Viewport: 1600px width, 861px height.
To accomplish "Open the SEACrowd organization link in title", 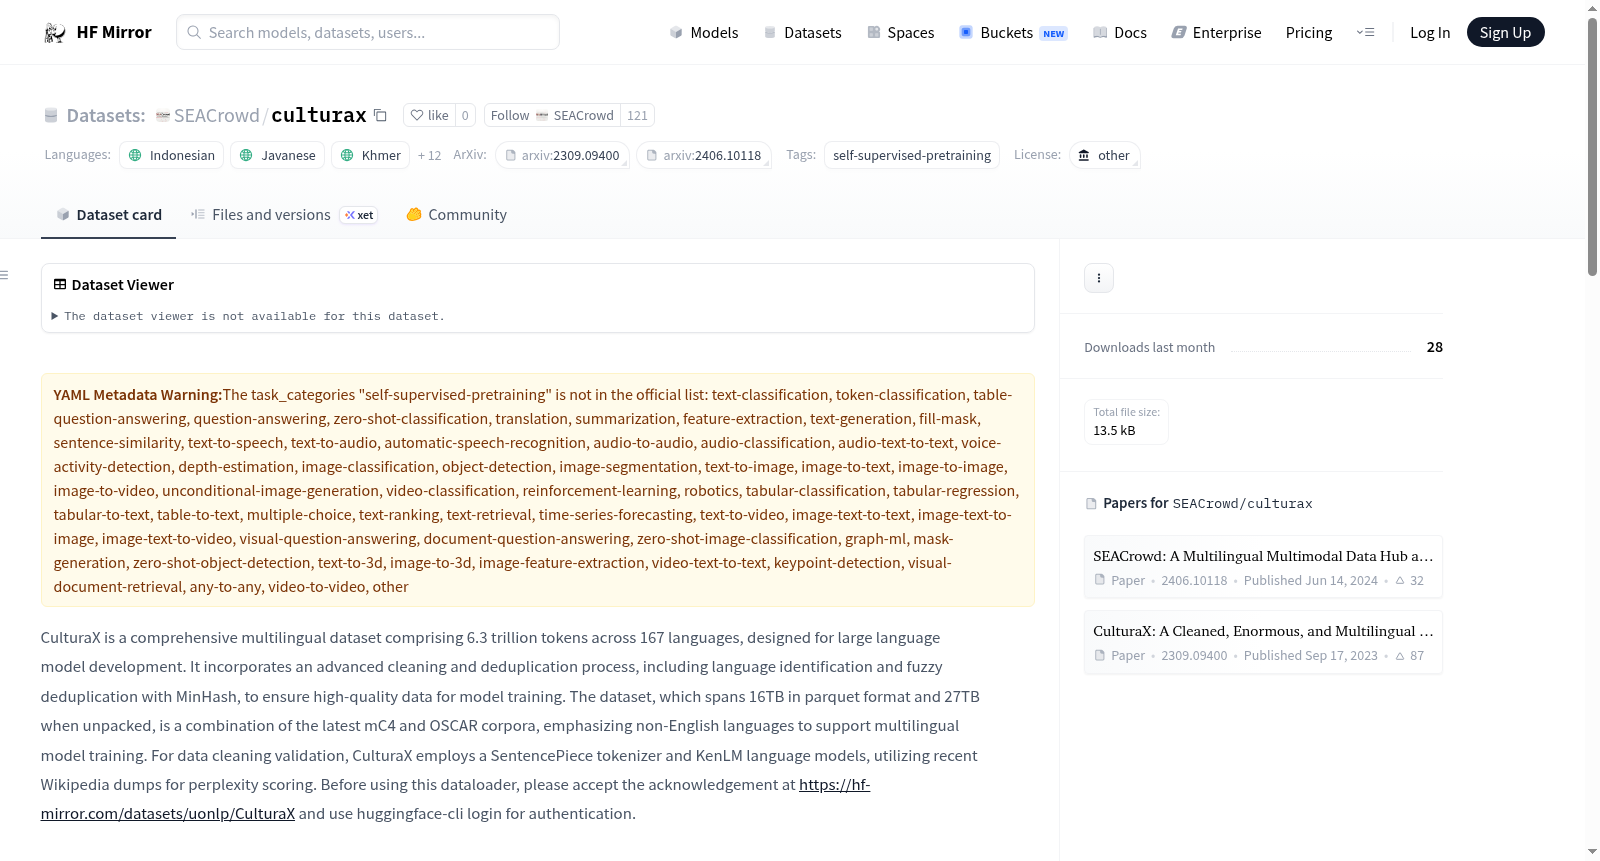I will pos(216,116).
